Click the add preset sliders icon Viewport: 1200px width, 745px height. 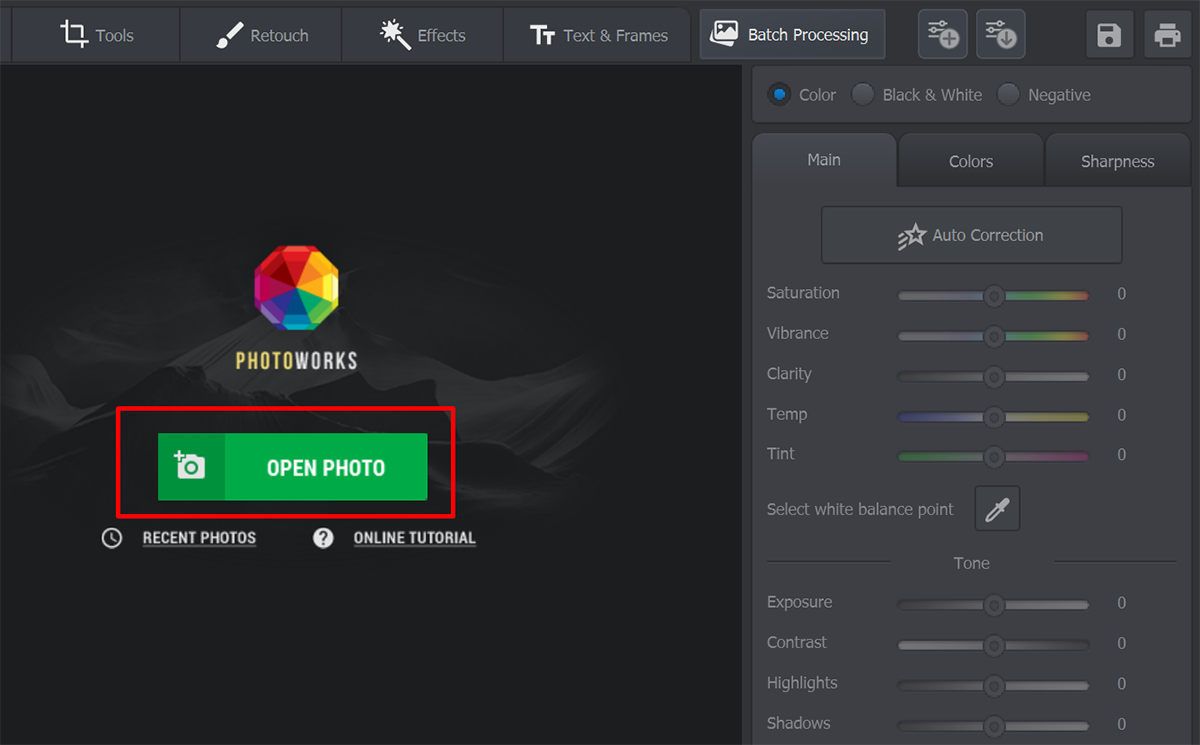click(942, 36)
